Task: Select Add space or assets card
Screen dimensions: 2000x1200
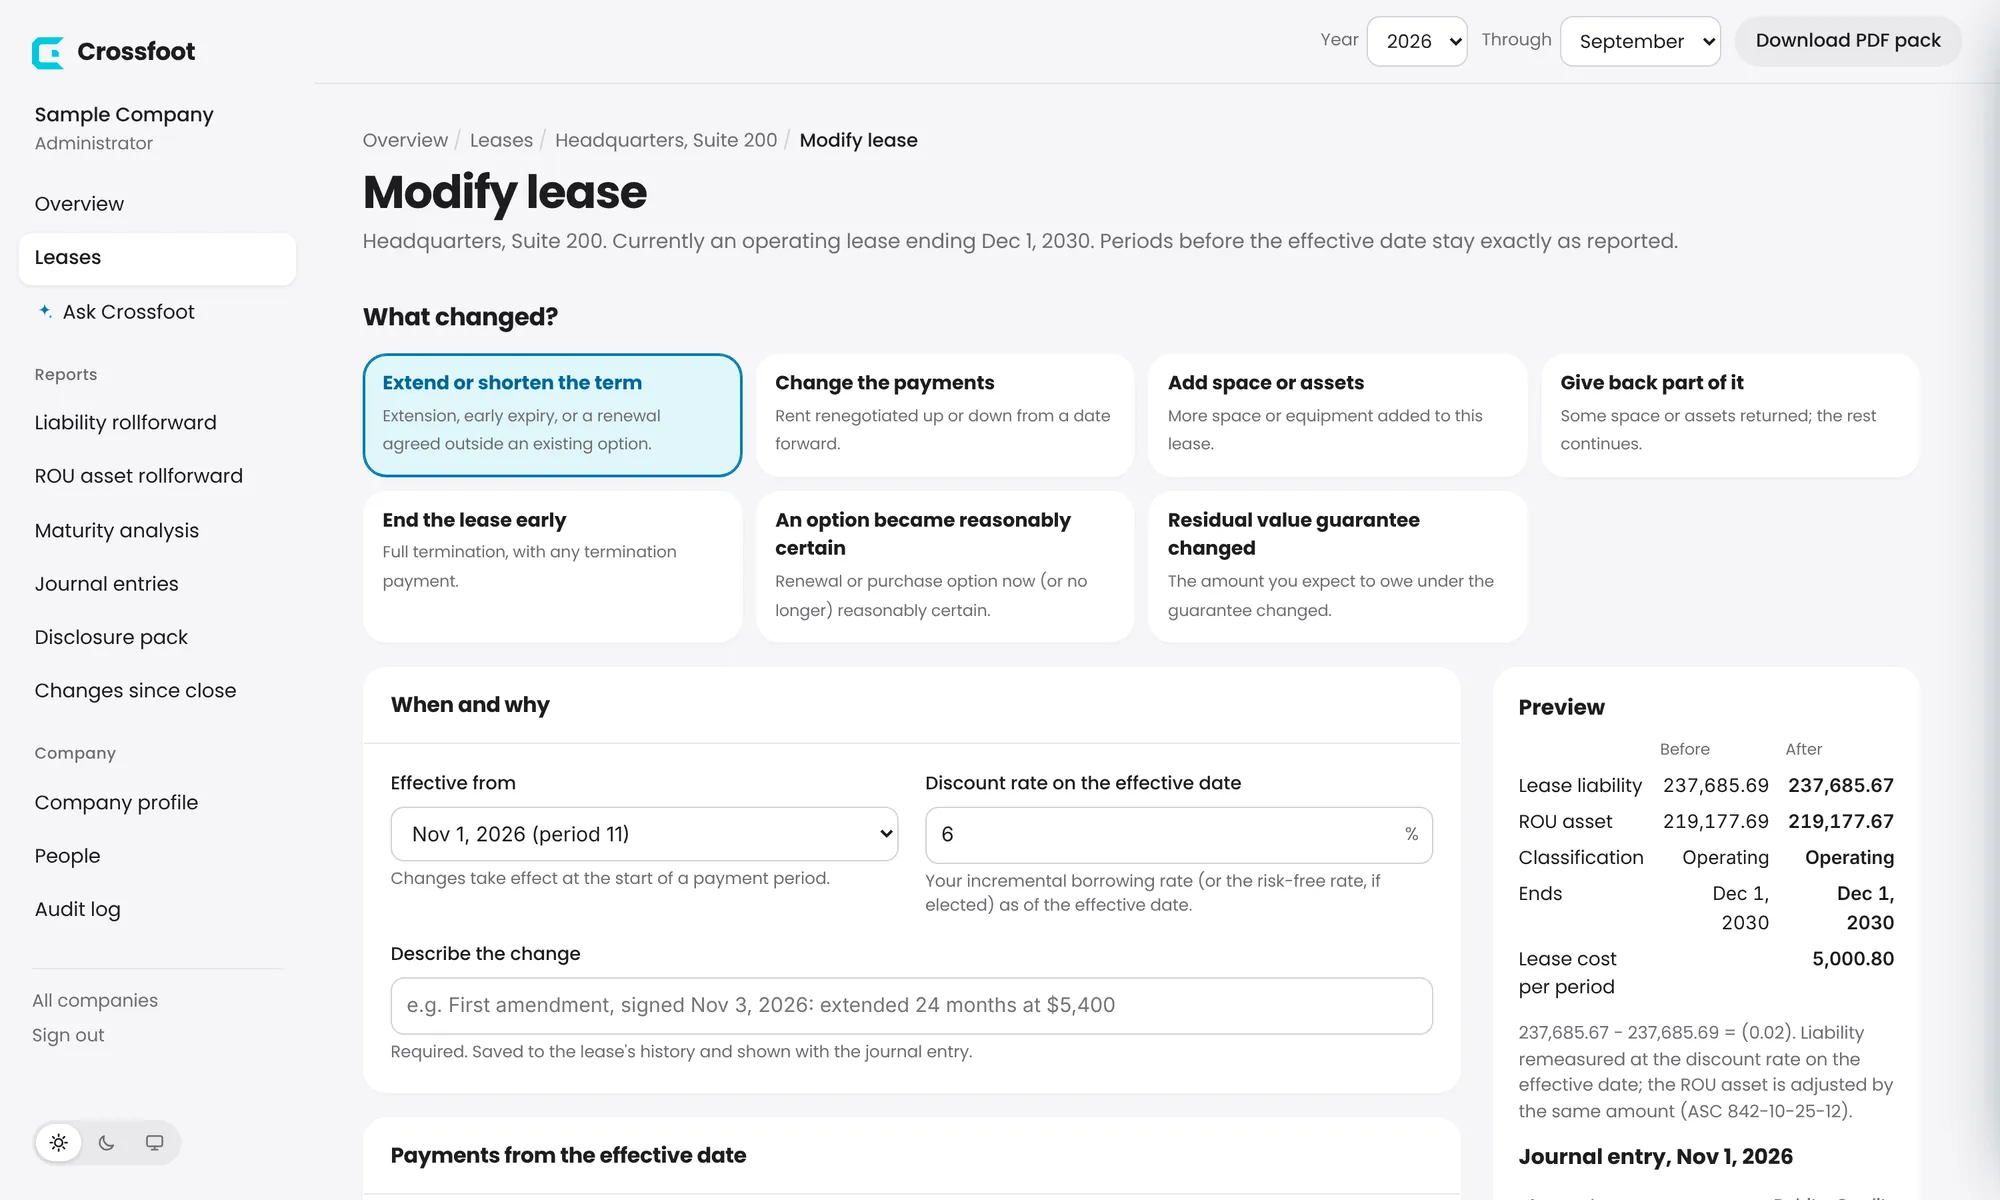Action: (x=1337, y=415)
